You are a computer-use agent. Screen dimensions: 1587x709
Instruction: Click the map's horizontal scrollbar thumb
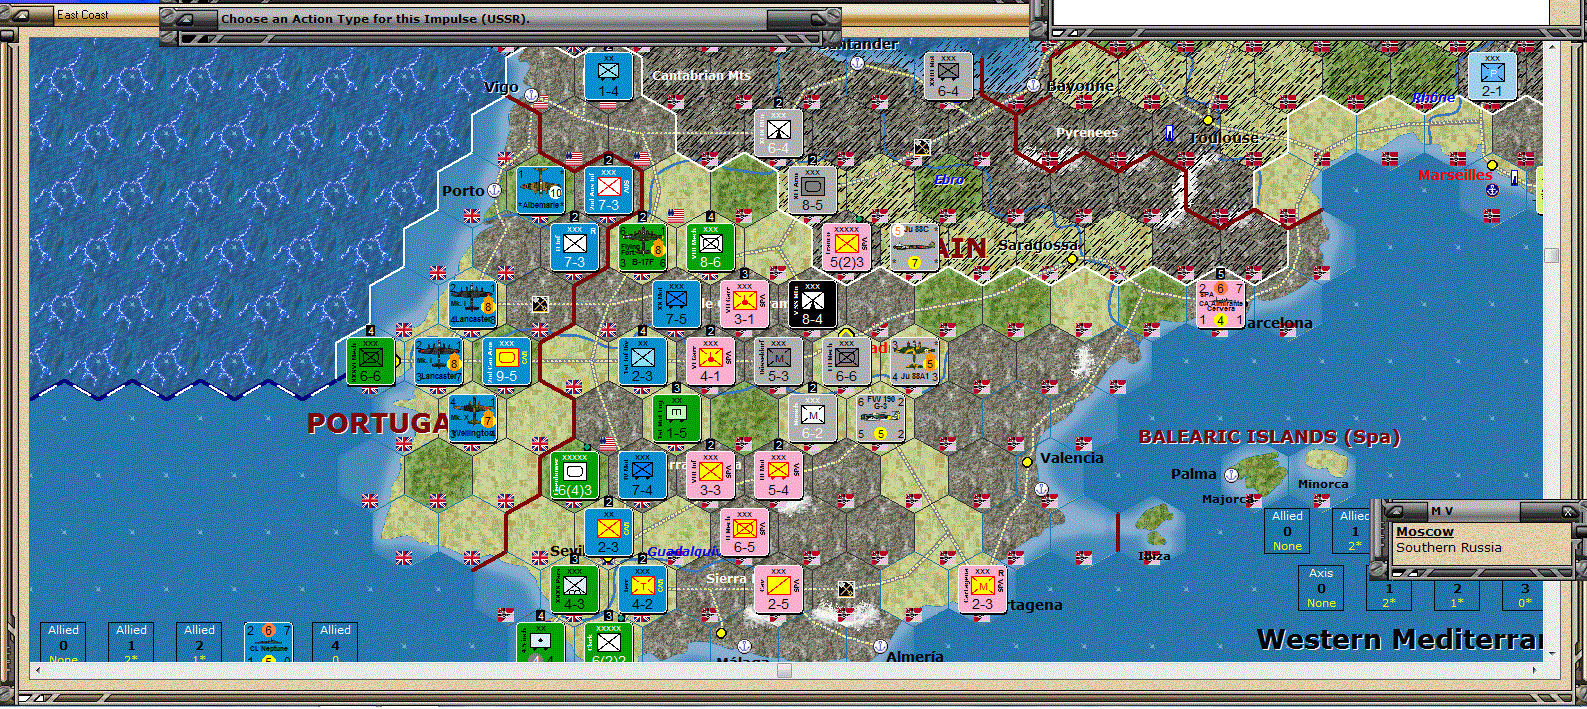(x=784, y=670)
